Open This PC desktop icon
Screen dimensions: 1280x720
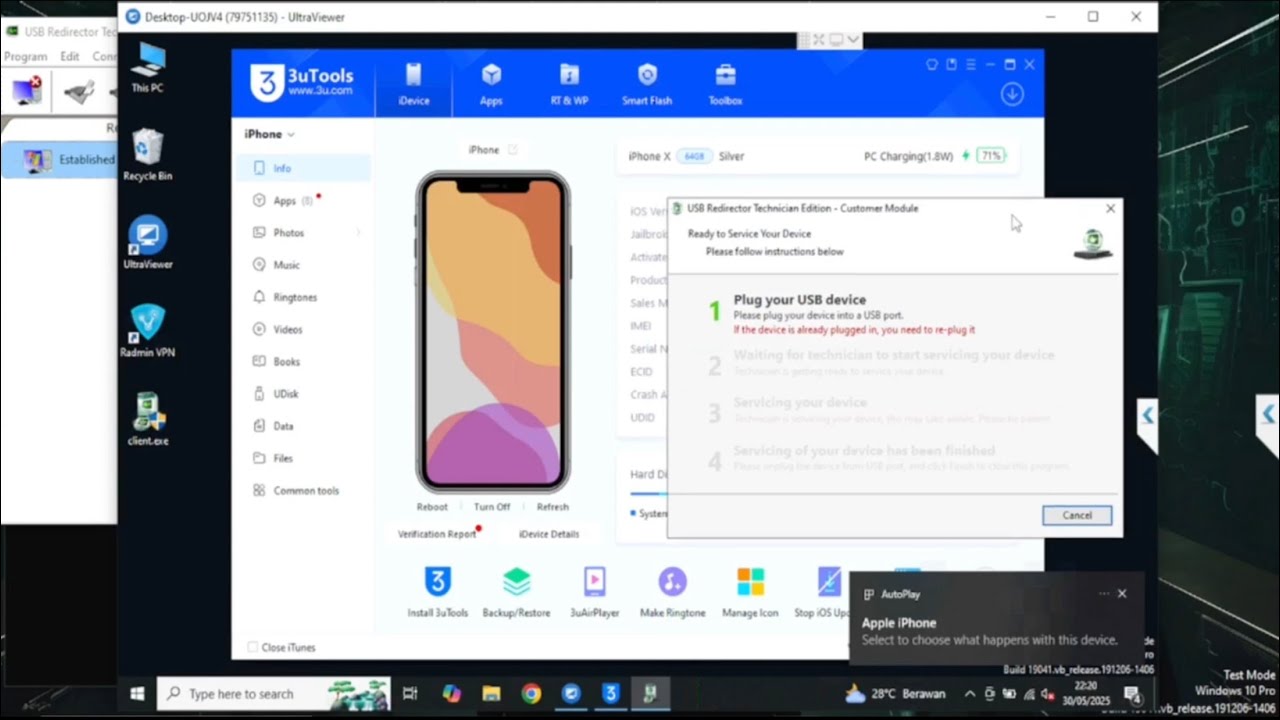[x=147, y=67]
